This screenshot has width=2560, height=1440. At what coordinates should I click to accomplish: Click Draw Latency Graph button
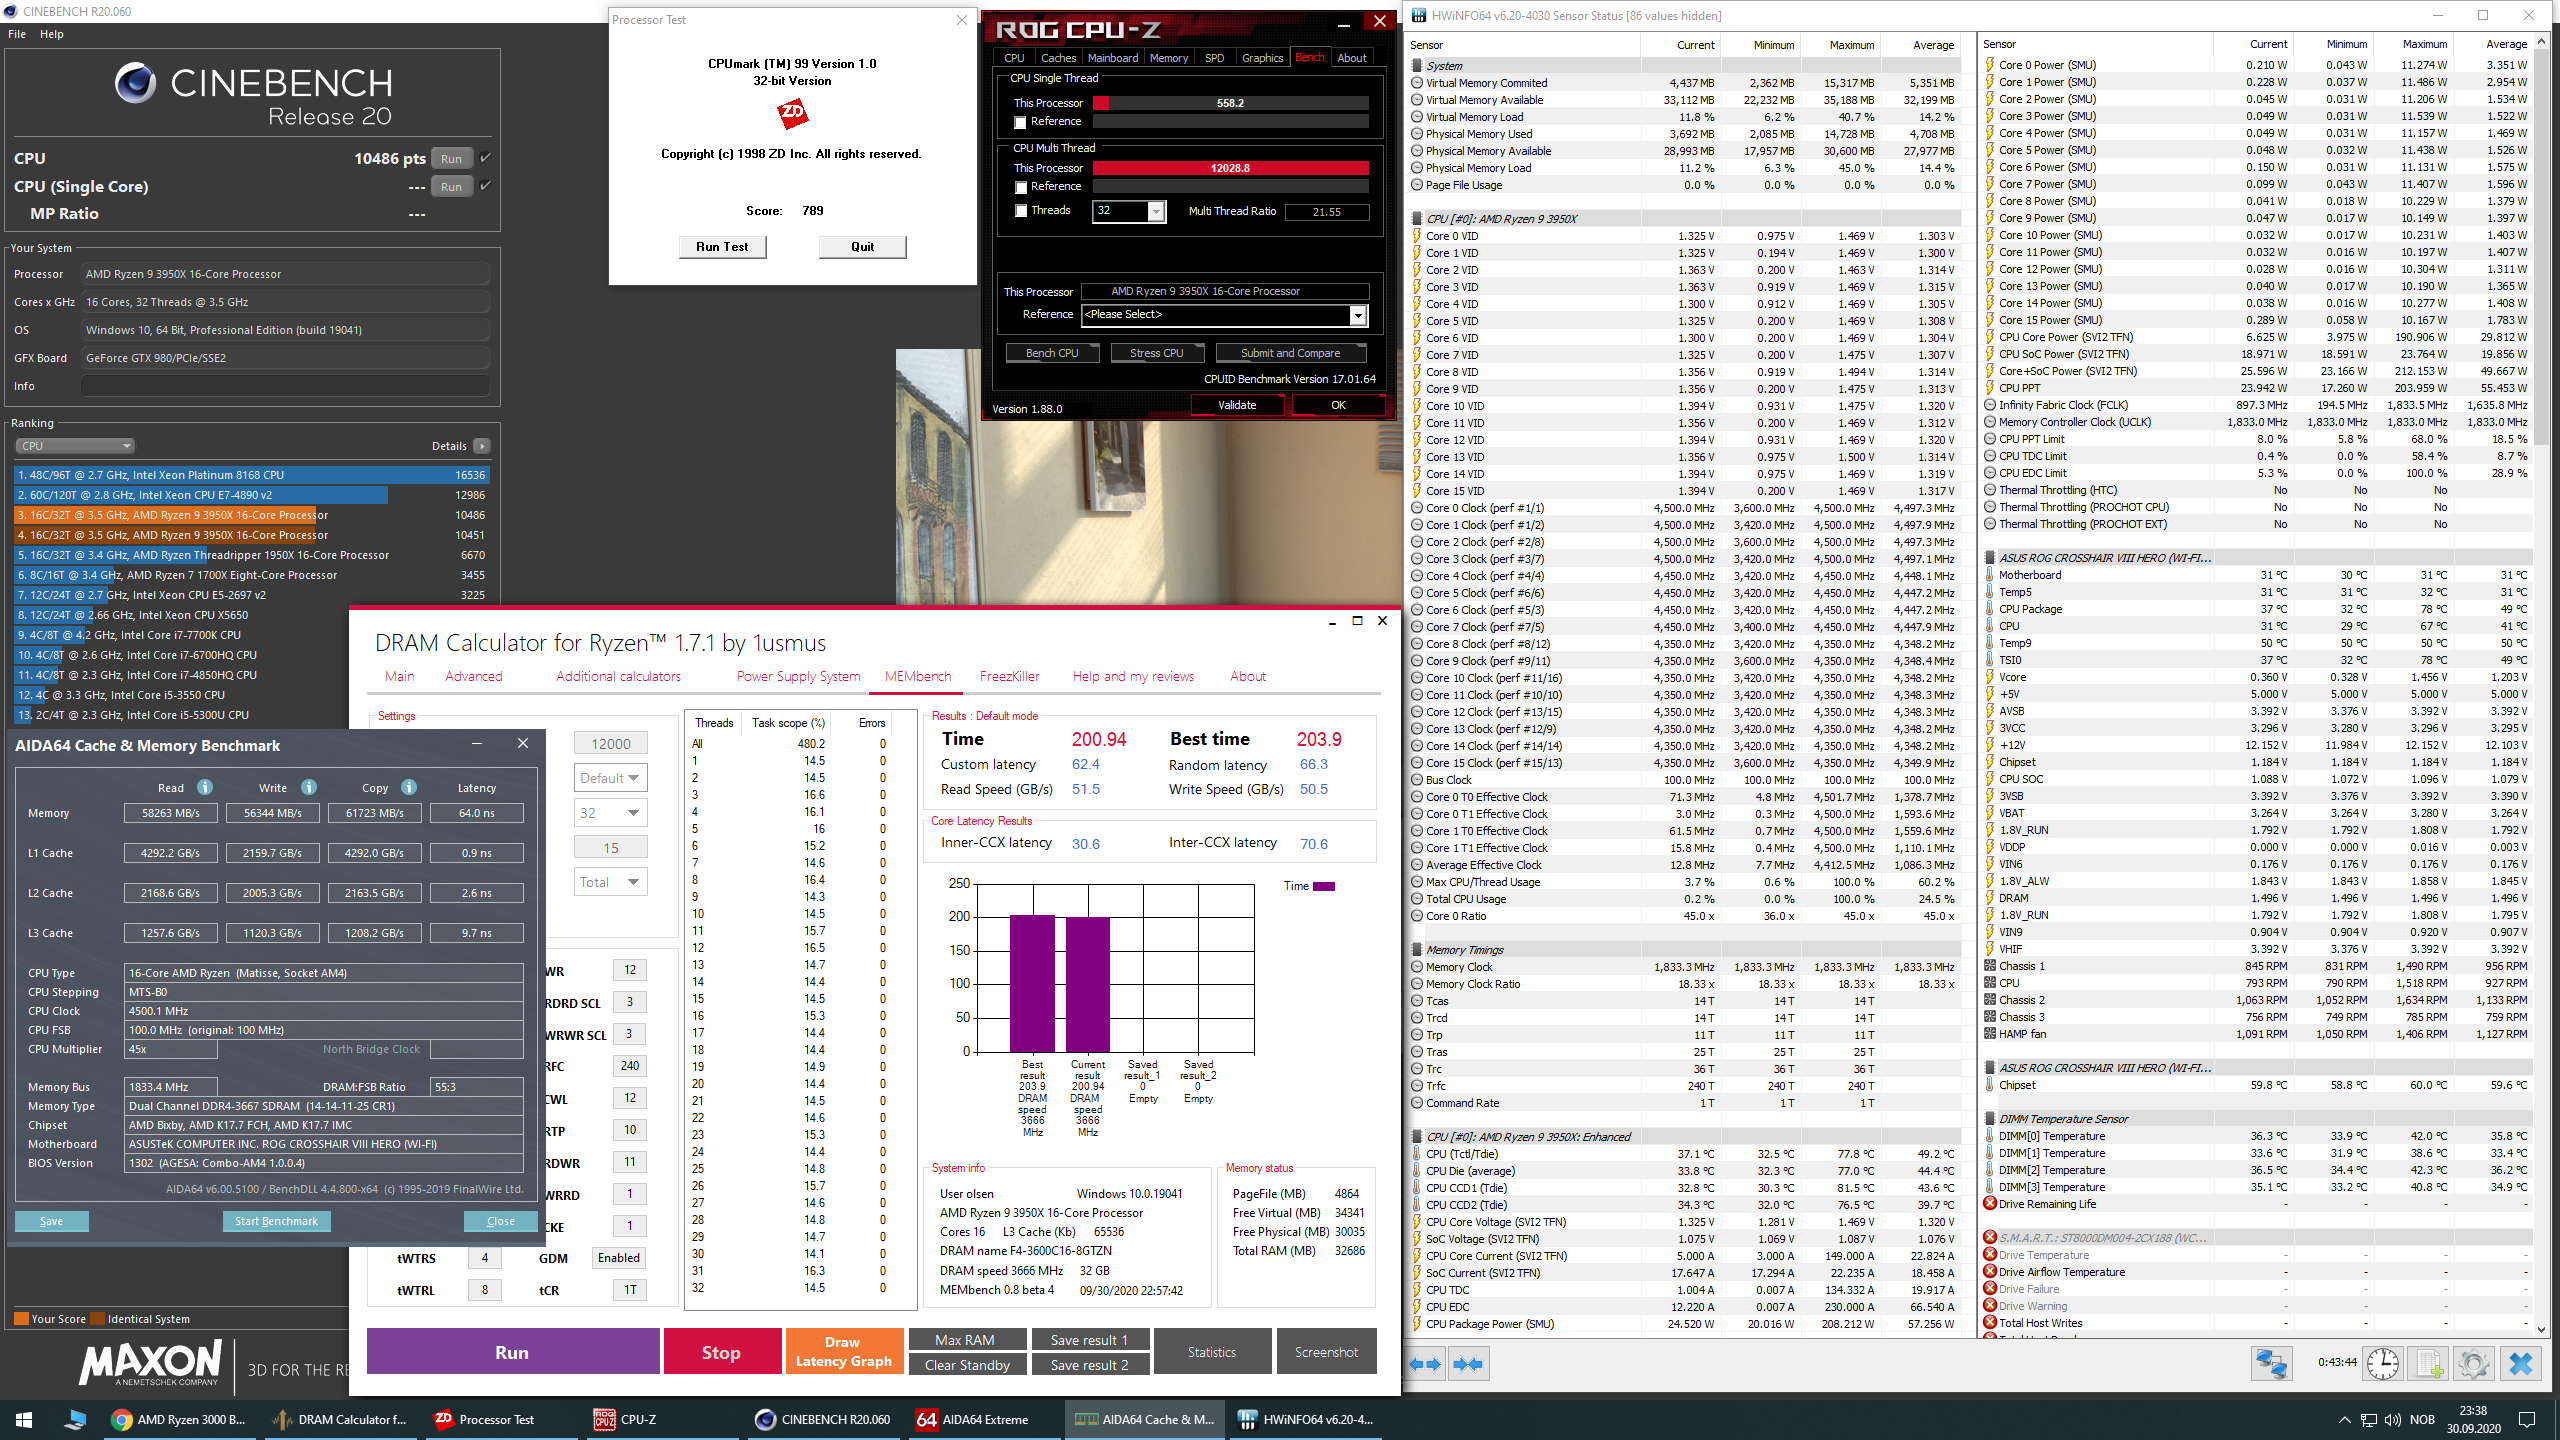click(843, 1352)
